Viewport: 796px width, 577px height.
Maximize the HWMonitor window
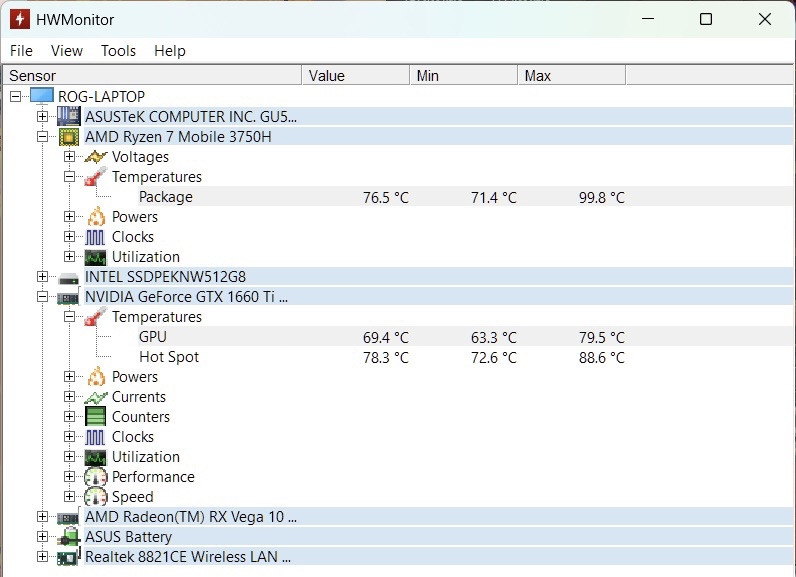pos(706,19)
